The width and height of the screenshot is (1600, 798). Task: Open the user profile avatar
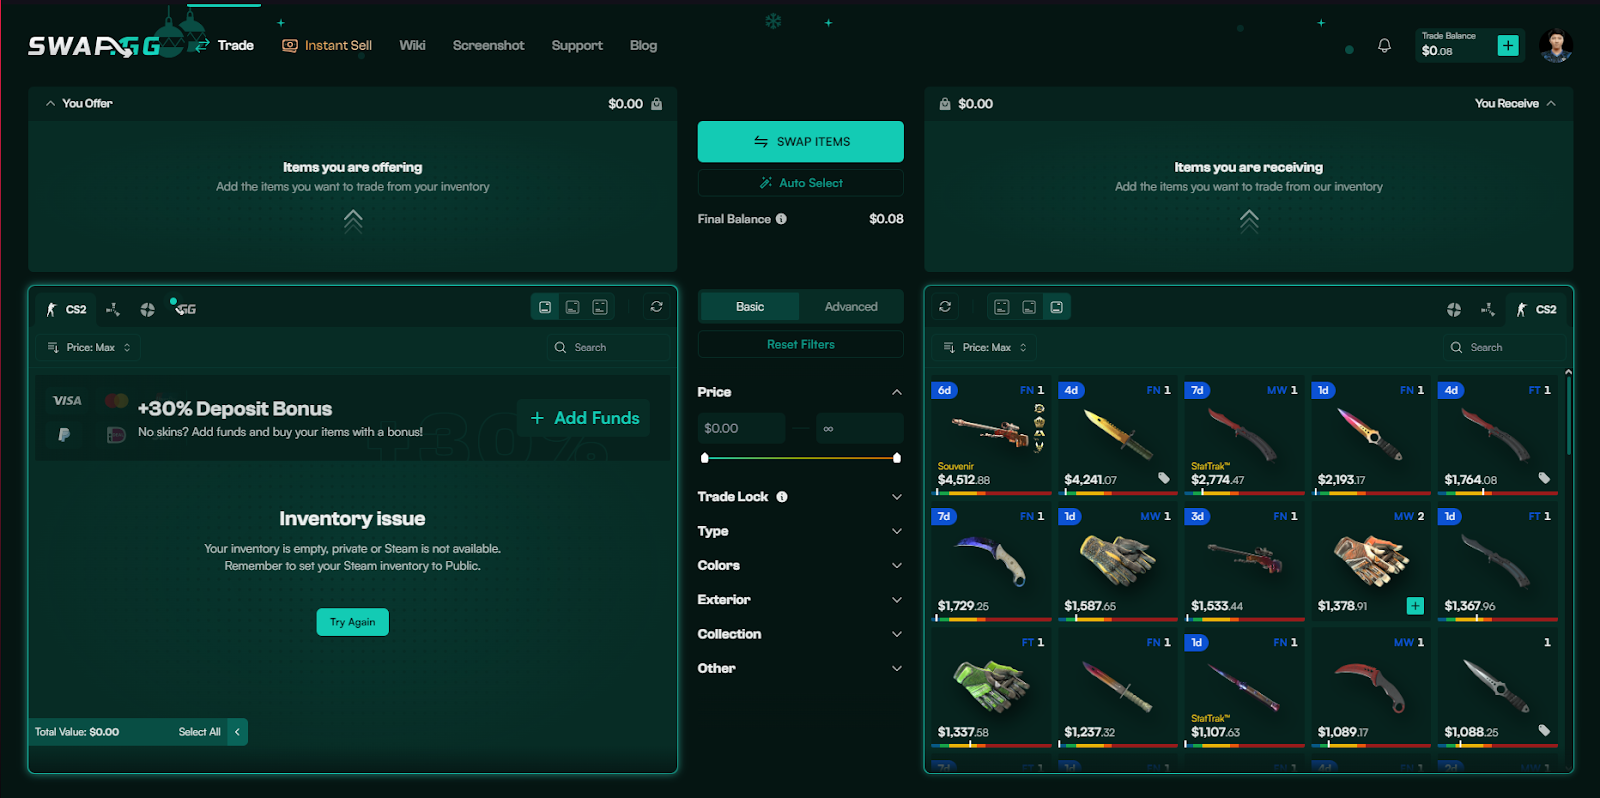point(1555,45)
